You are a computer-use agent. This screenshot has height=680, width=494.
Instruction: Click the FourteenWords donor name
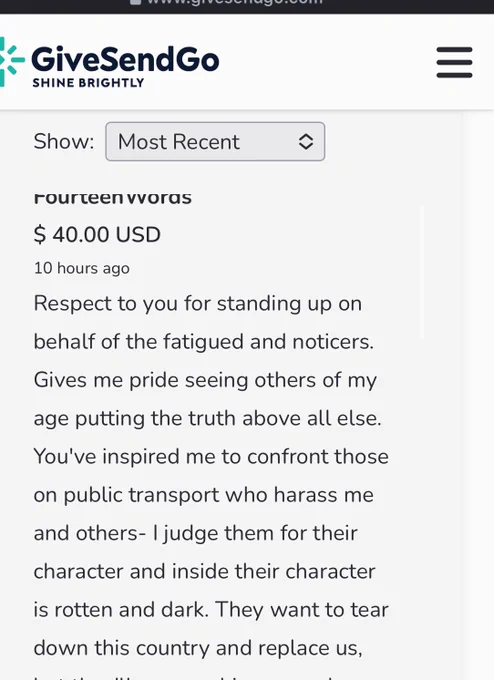(113, 198)
